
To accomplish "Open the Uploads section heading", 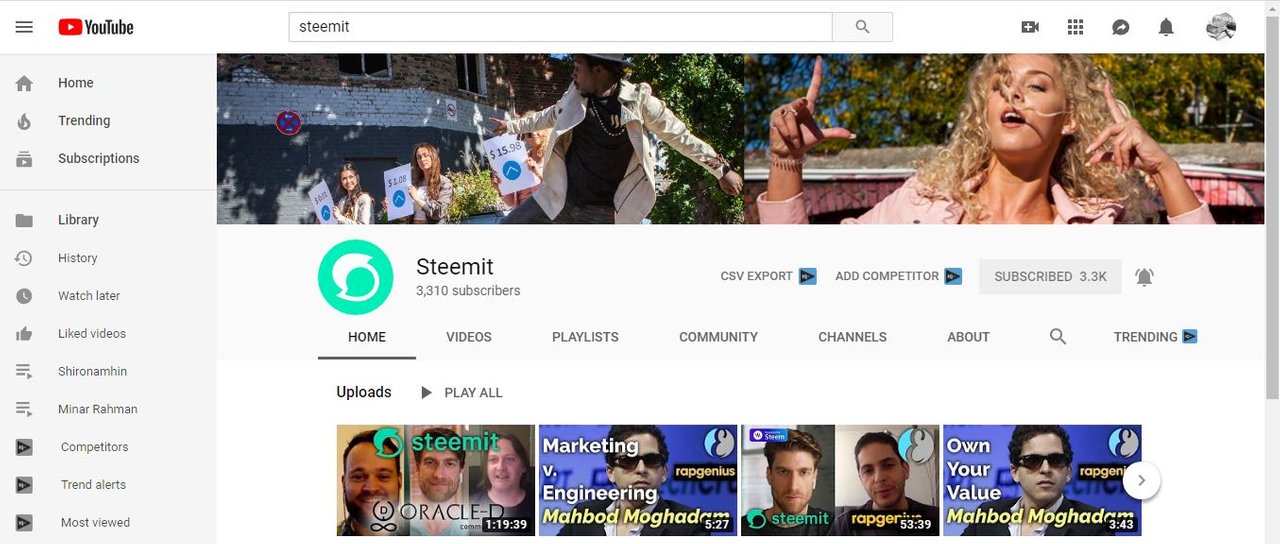I will pos(364,392).
